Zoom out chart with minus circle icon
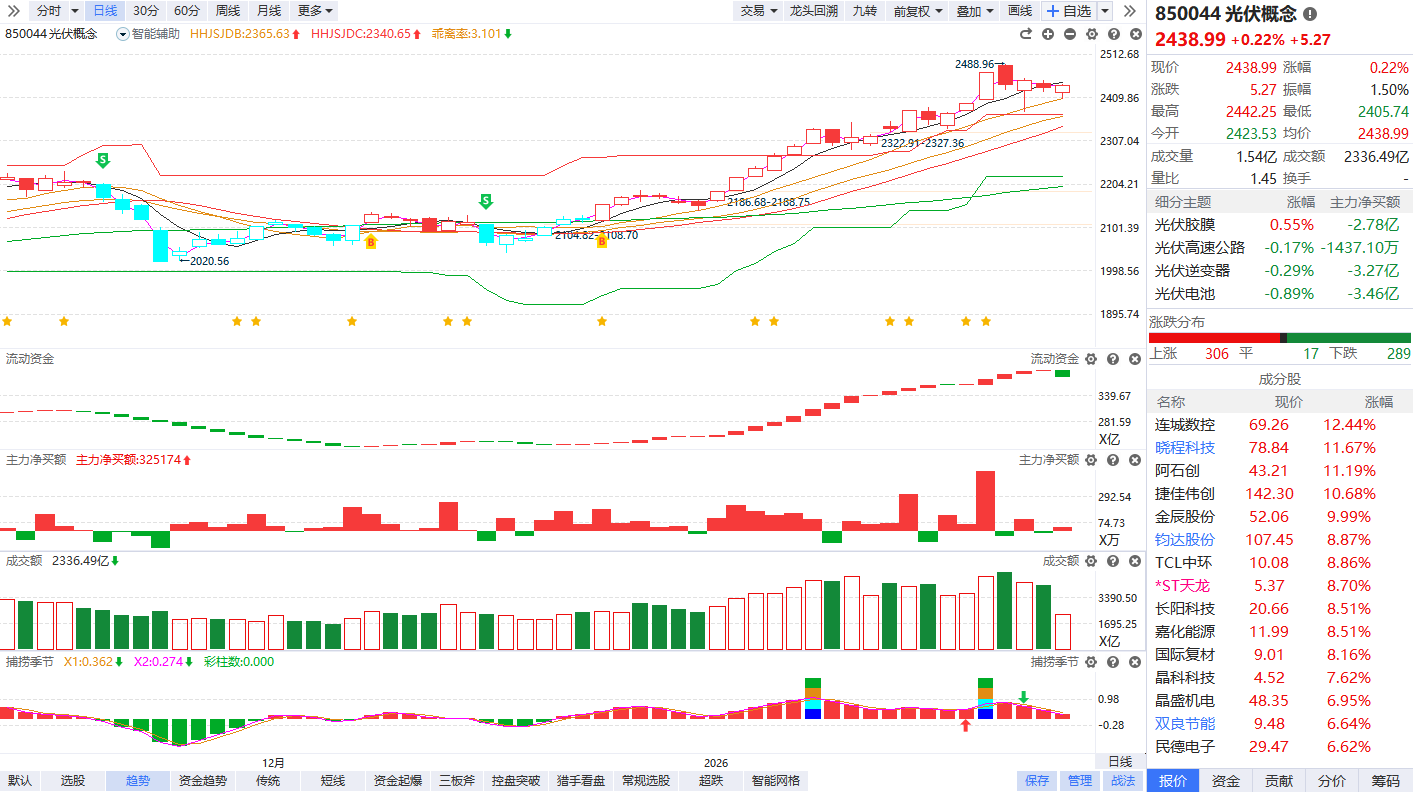This screenshot has height=792, width=1413. (1070, 34)
